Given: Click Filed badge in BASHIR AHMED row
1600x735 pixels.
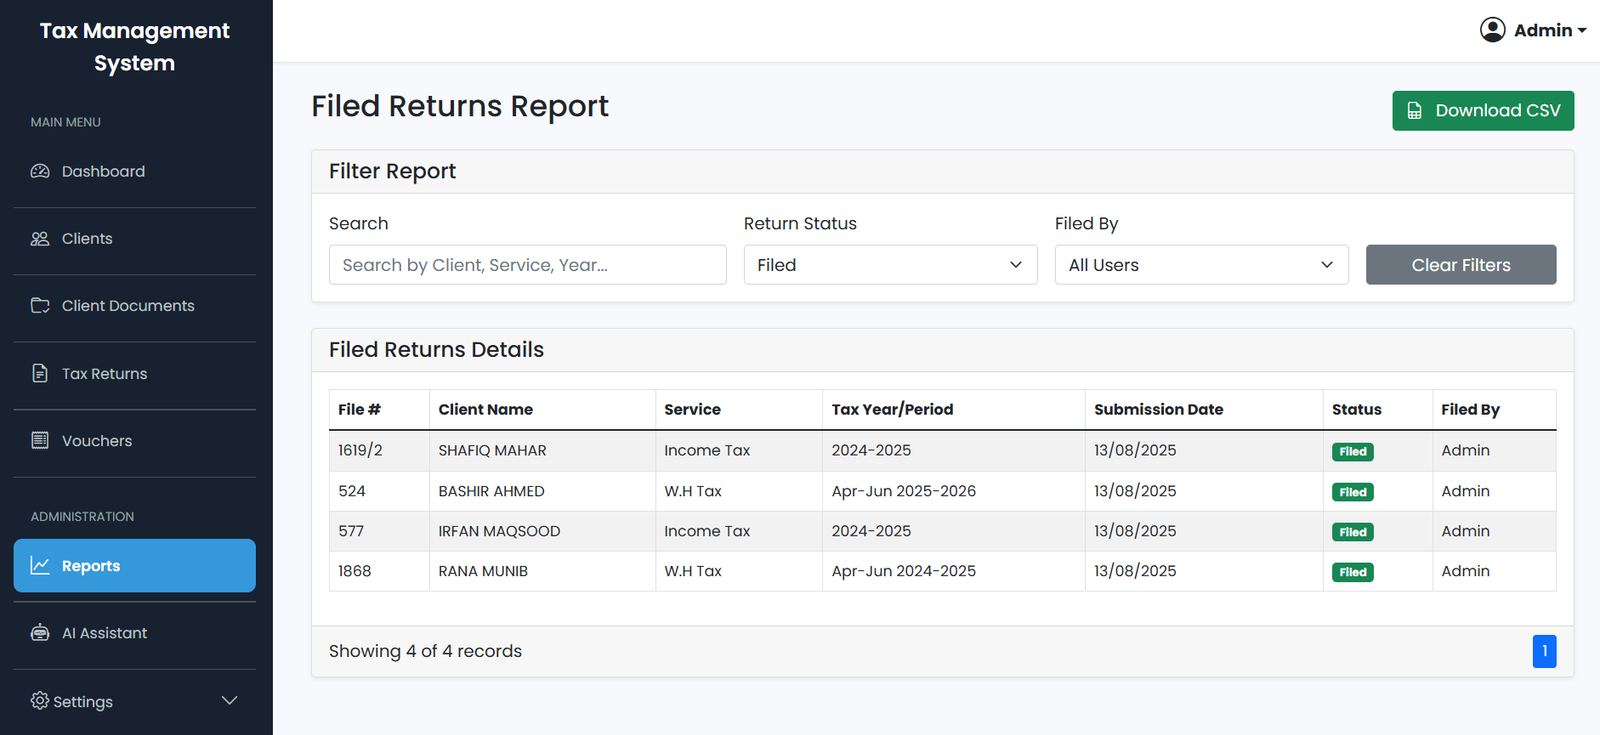Looking at the screenshot, I should coord(1353,492).
